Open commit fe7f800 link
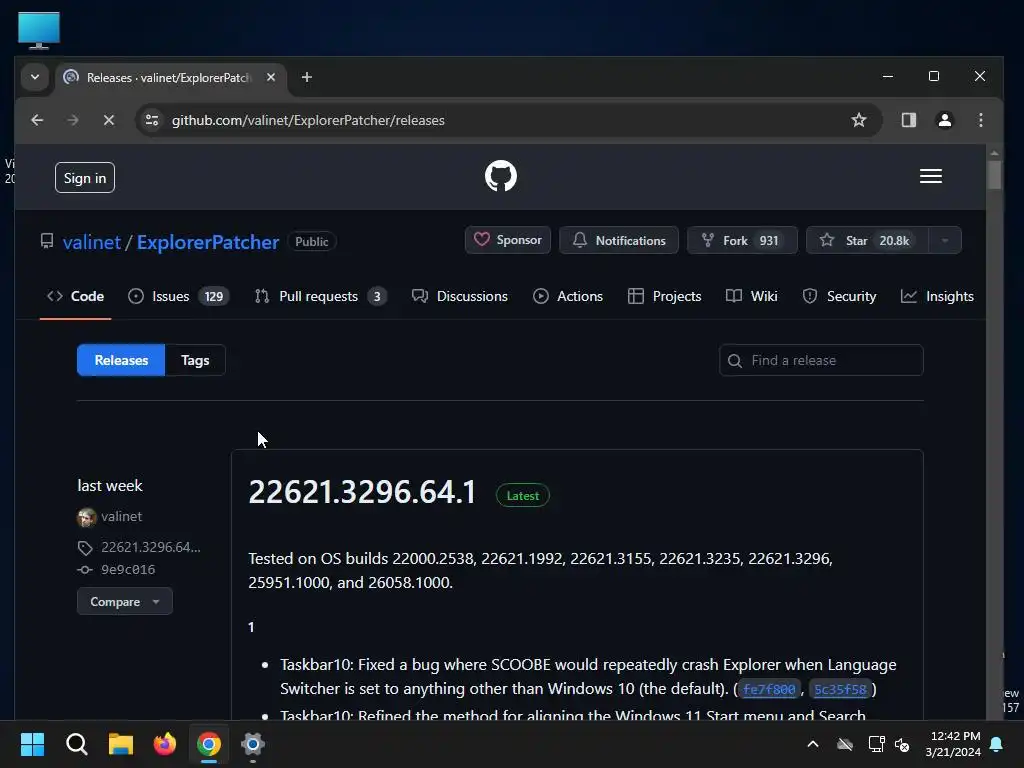 [x=769, y=689]
